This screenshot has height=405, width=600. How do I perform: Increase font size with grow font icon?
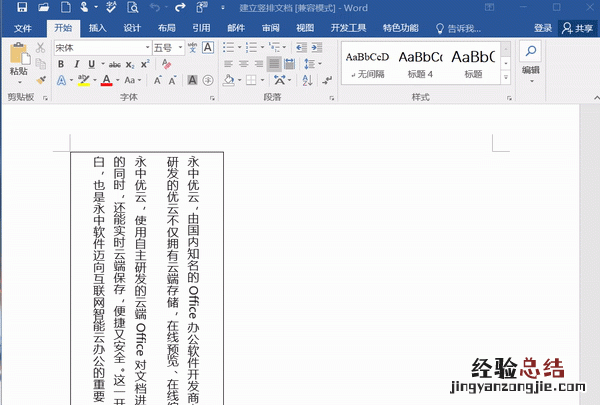click(x=158, y=80)
